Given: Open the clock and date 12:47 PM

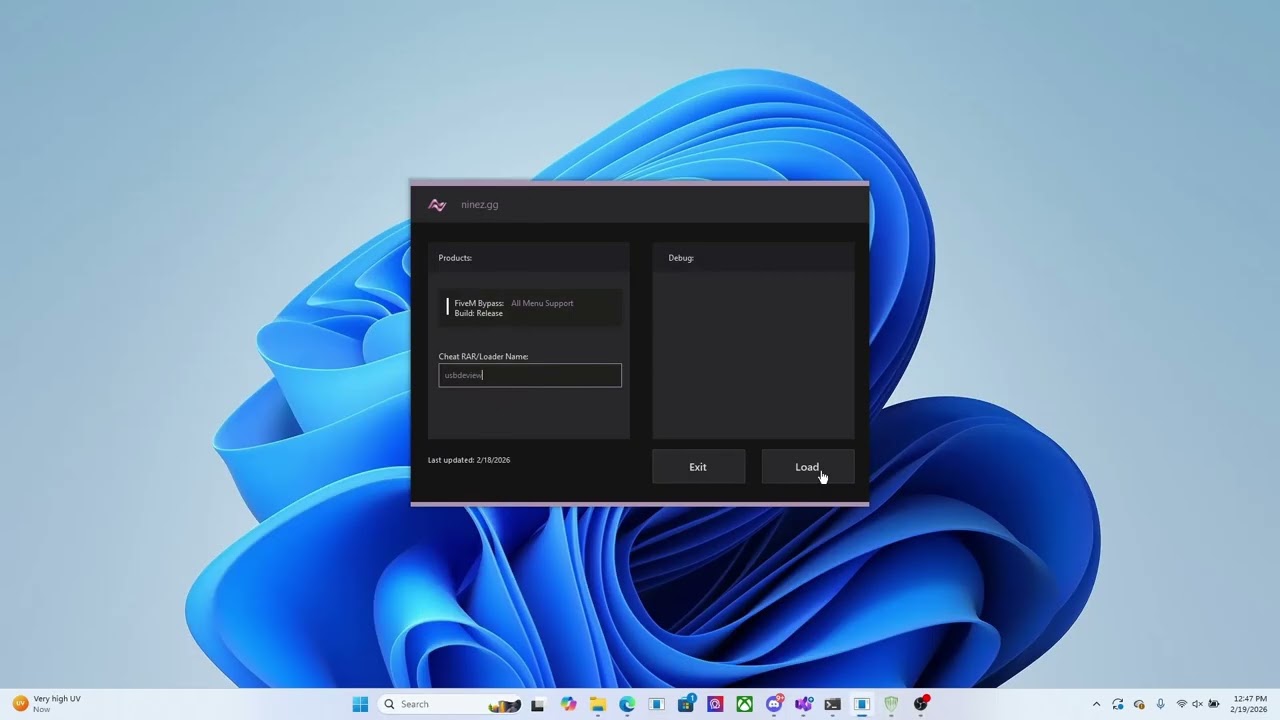Looking at the screenshot, I should point(1250,704).
